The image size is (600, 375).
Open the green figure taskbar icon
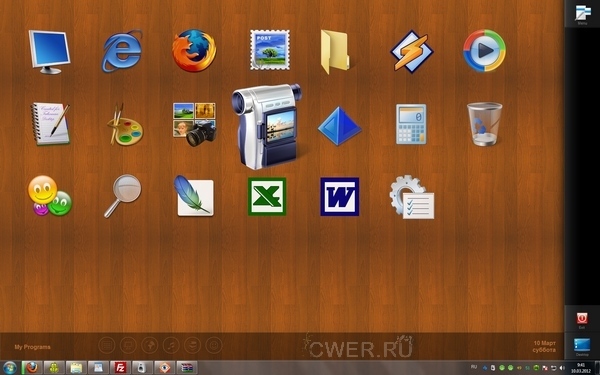54,368
